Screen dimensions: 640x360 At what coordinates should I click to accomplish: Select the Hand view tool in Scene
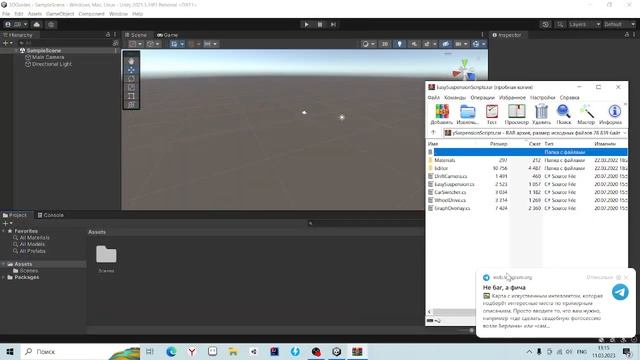[131, 61]
